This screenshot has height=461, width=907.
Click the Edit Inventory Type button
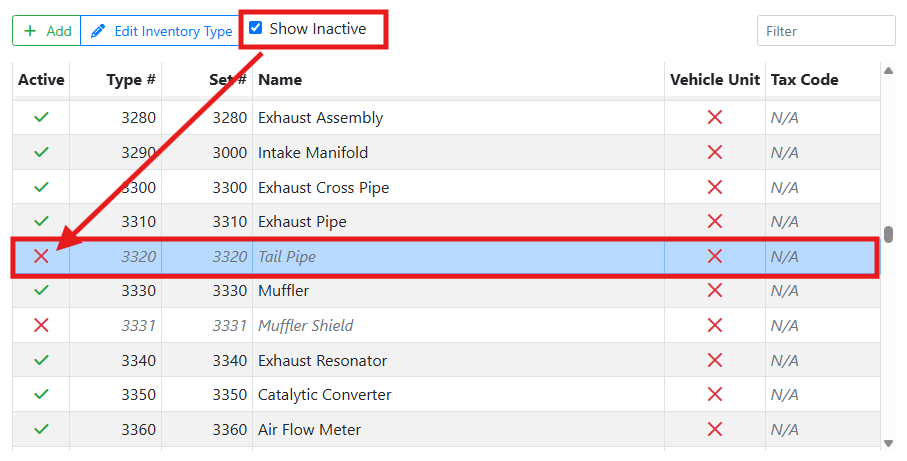(161, 31)
